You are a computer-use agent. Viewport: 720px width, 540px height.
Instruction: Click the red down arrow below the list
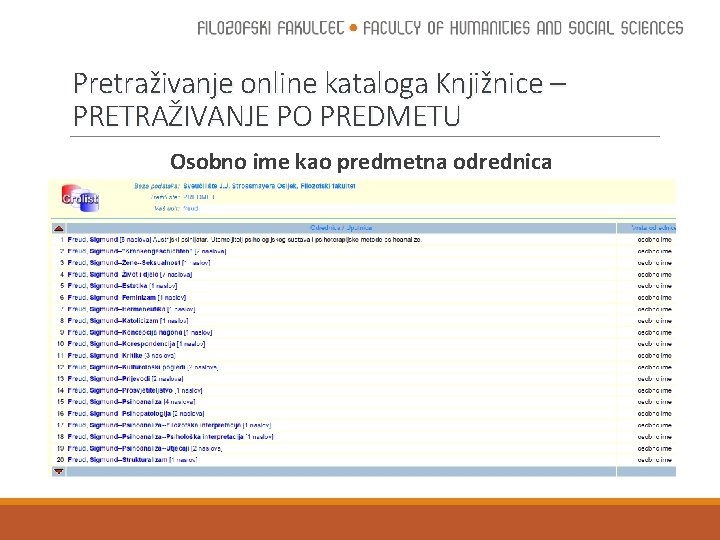(58, 472)
